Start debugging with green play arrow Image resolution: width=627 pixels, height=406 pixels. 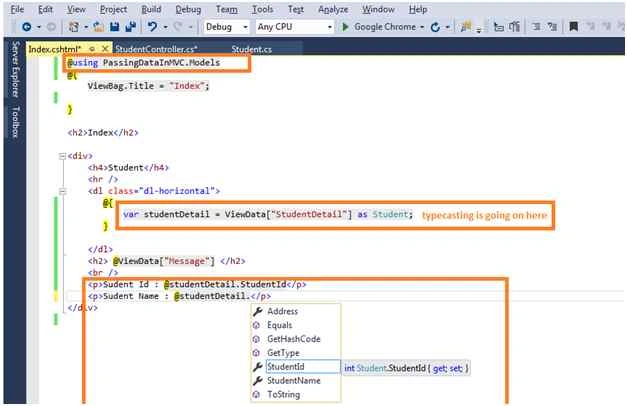click(345, 27)
